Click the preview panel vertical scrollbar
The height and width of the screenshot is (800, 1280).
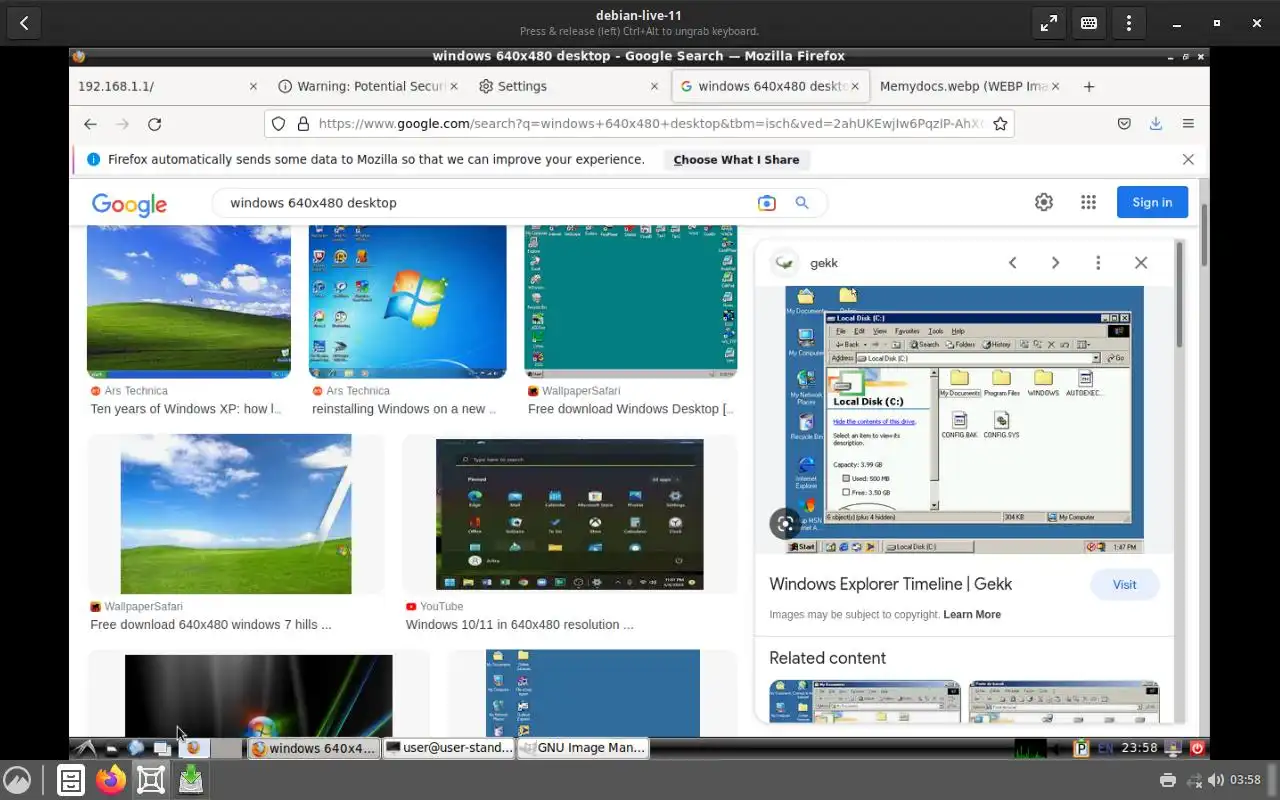point(1179,295)
